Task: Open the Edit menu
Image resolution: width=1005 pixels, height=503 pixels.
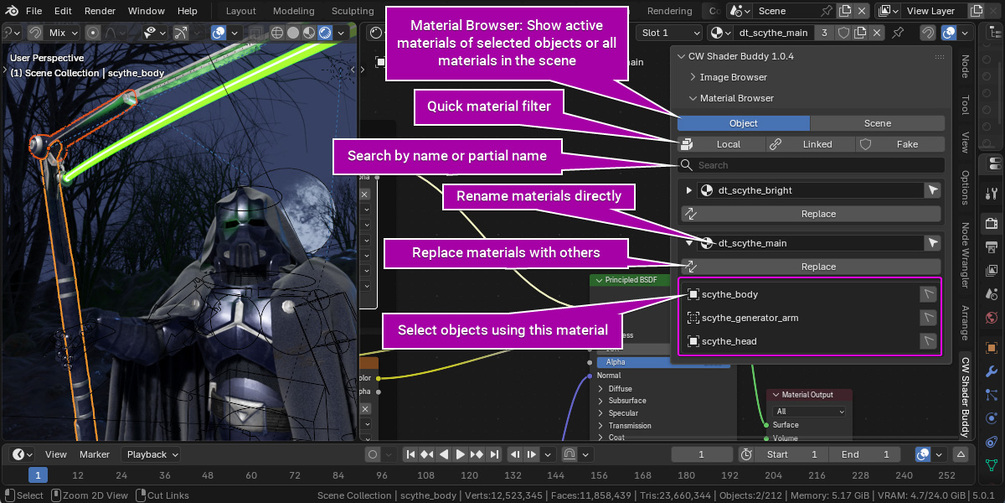Action: tap(63, 11)
